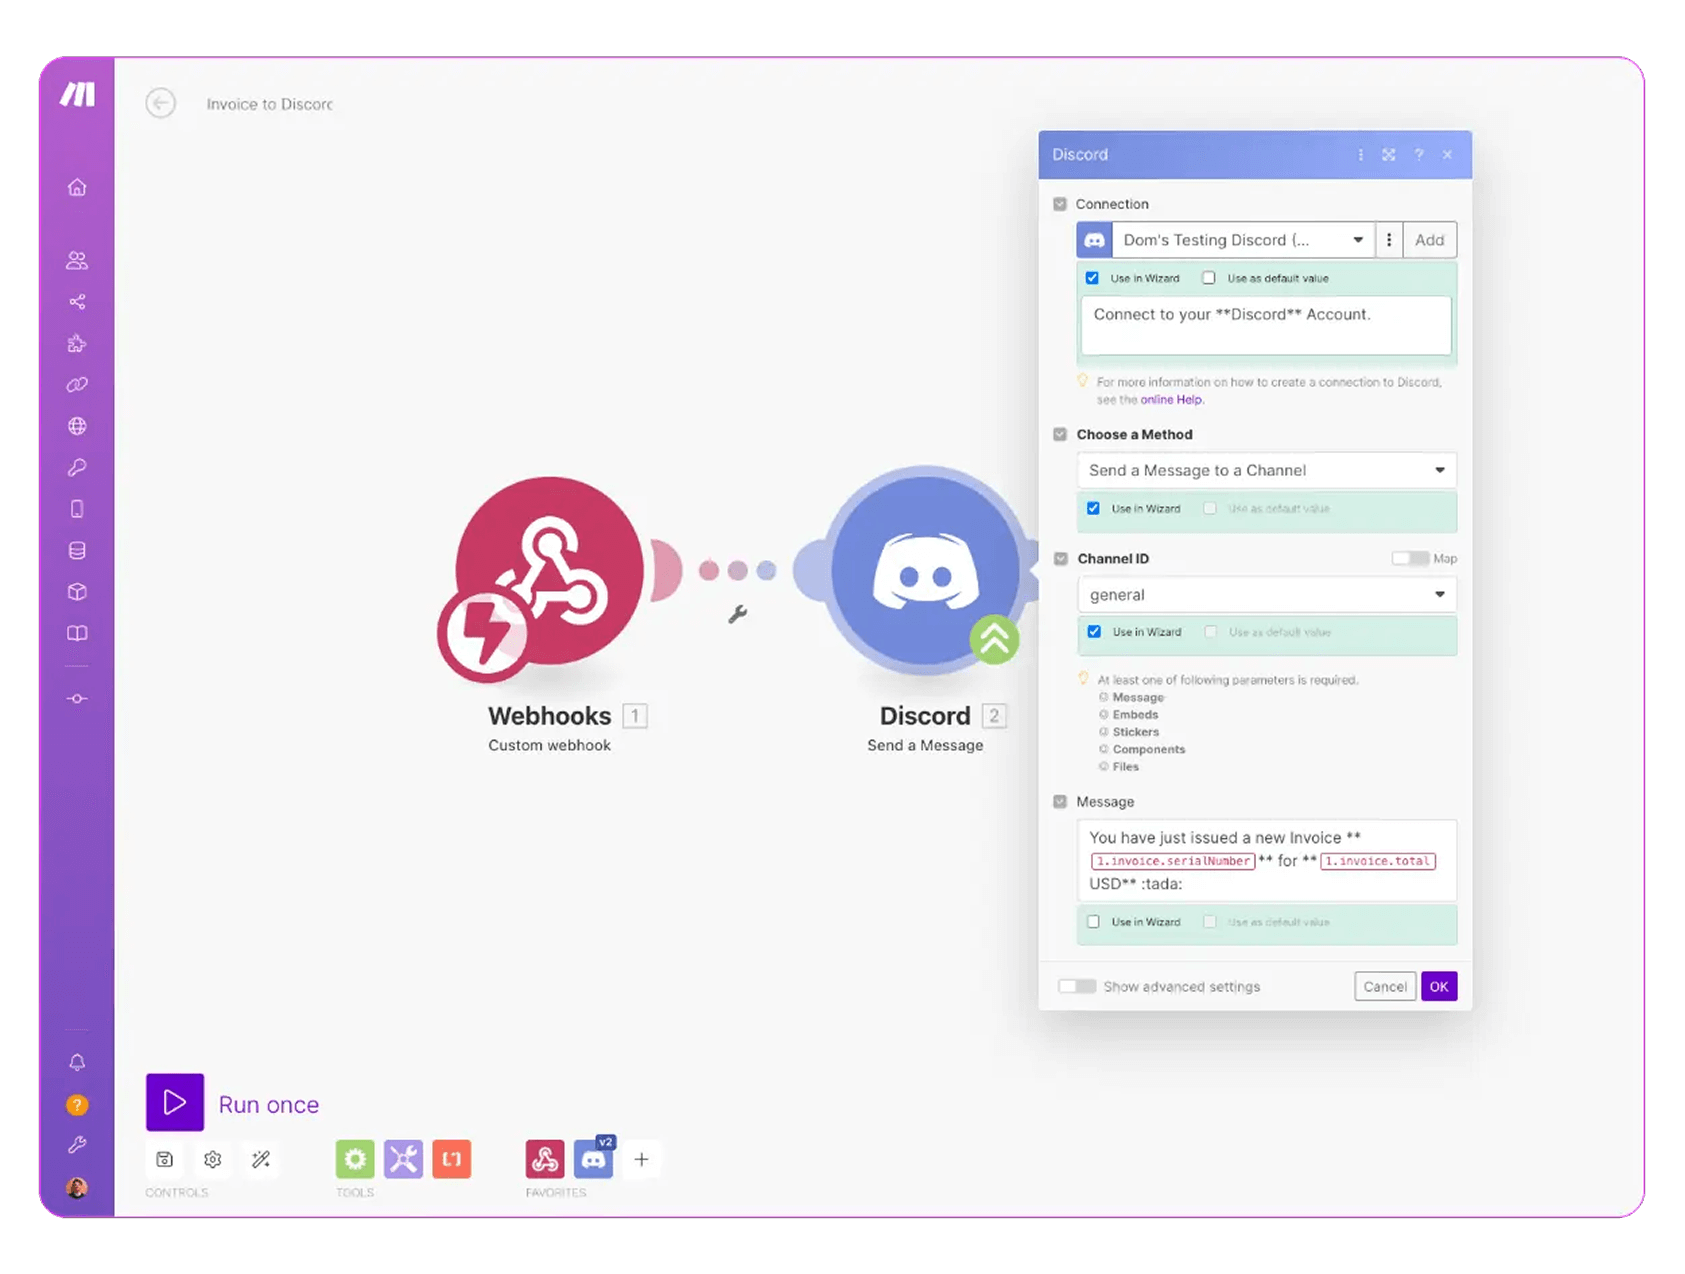This screenshot has width=1685, height=1274.
Task: Toggle Connection Use in Wizard checkbox
Action: pyautogui.click(x=1092, y=278)
